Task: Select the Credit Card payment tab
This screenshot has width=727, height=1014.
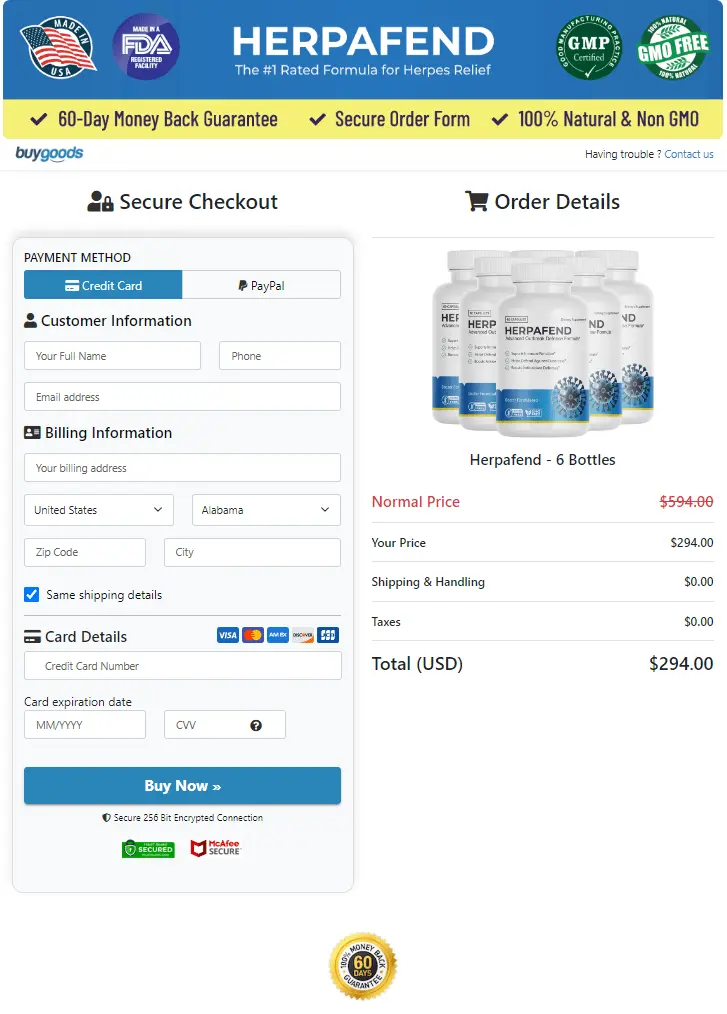Action: pos(103,285)
